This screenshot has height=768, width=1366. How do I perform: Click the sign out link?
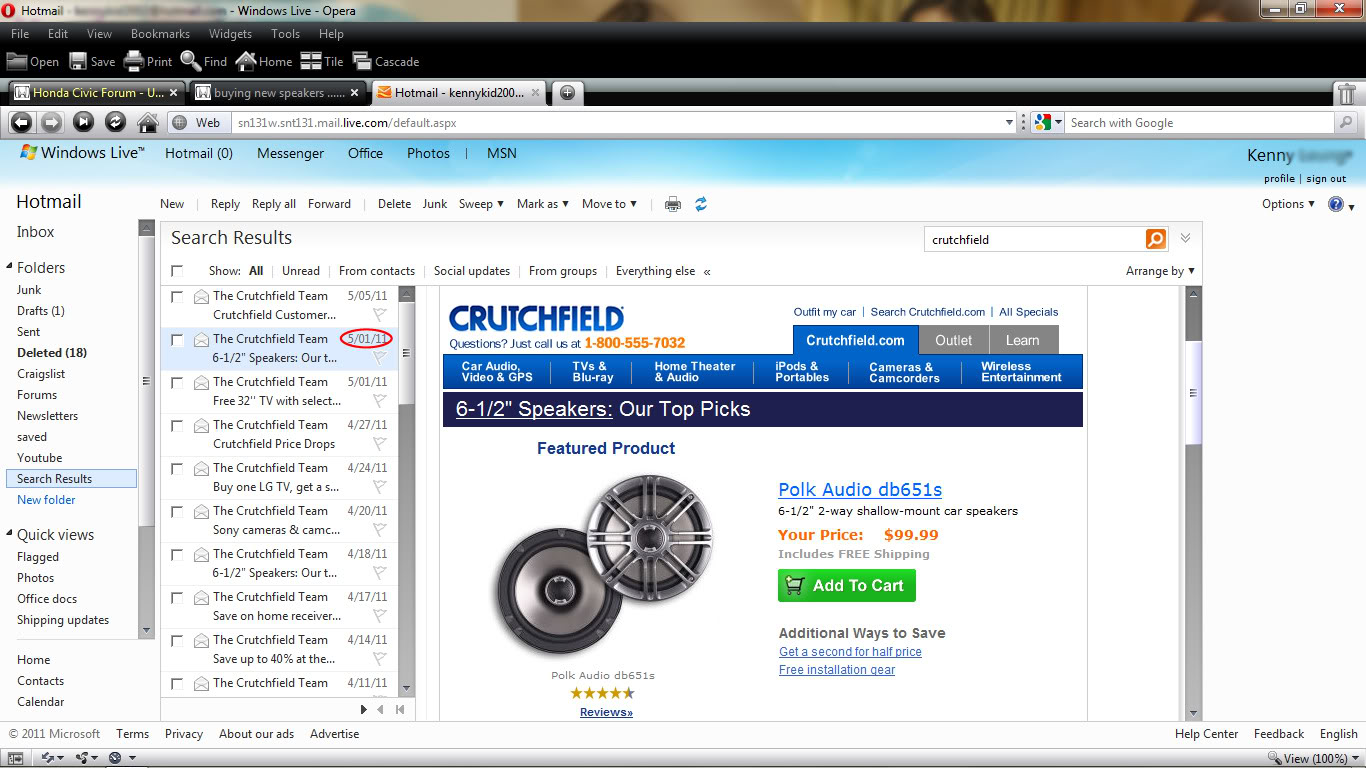pyautogui.click(x=1326, y=179)
